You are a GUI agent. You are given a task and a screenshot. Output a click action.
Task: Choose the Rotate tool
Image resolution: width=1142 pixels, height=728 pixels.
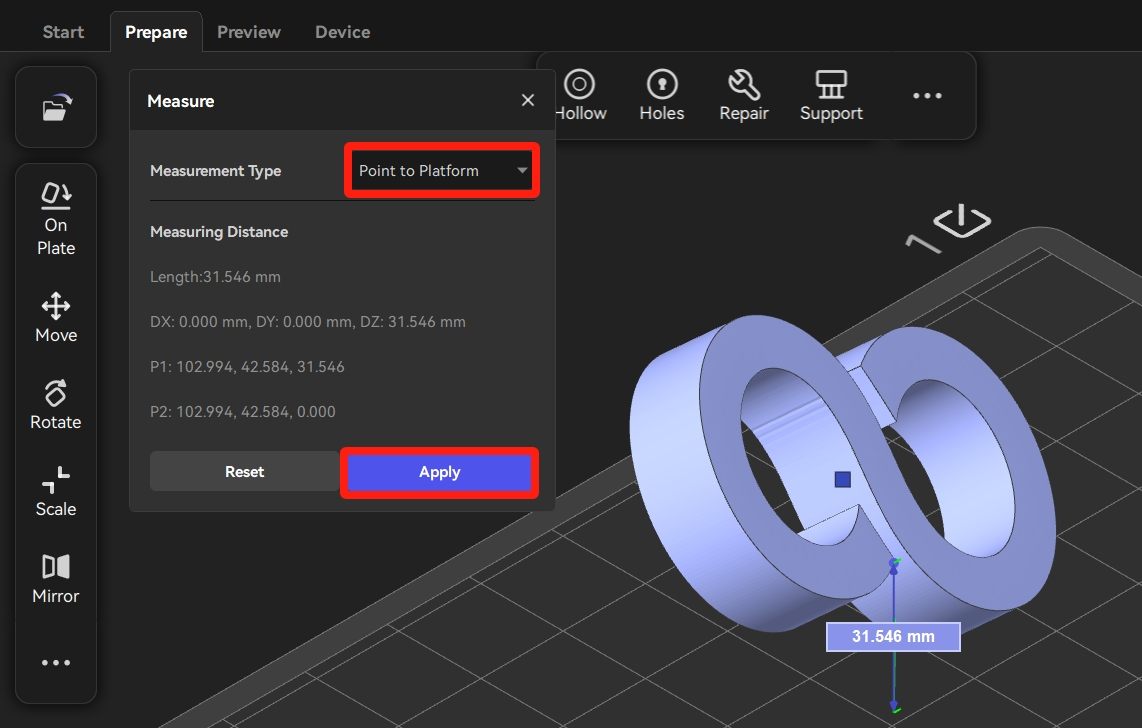[56, 405]
